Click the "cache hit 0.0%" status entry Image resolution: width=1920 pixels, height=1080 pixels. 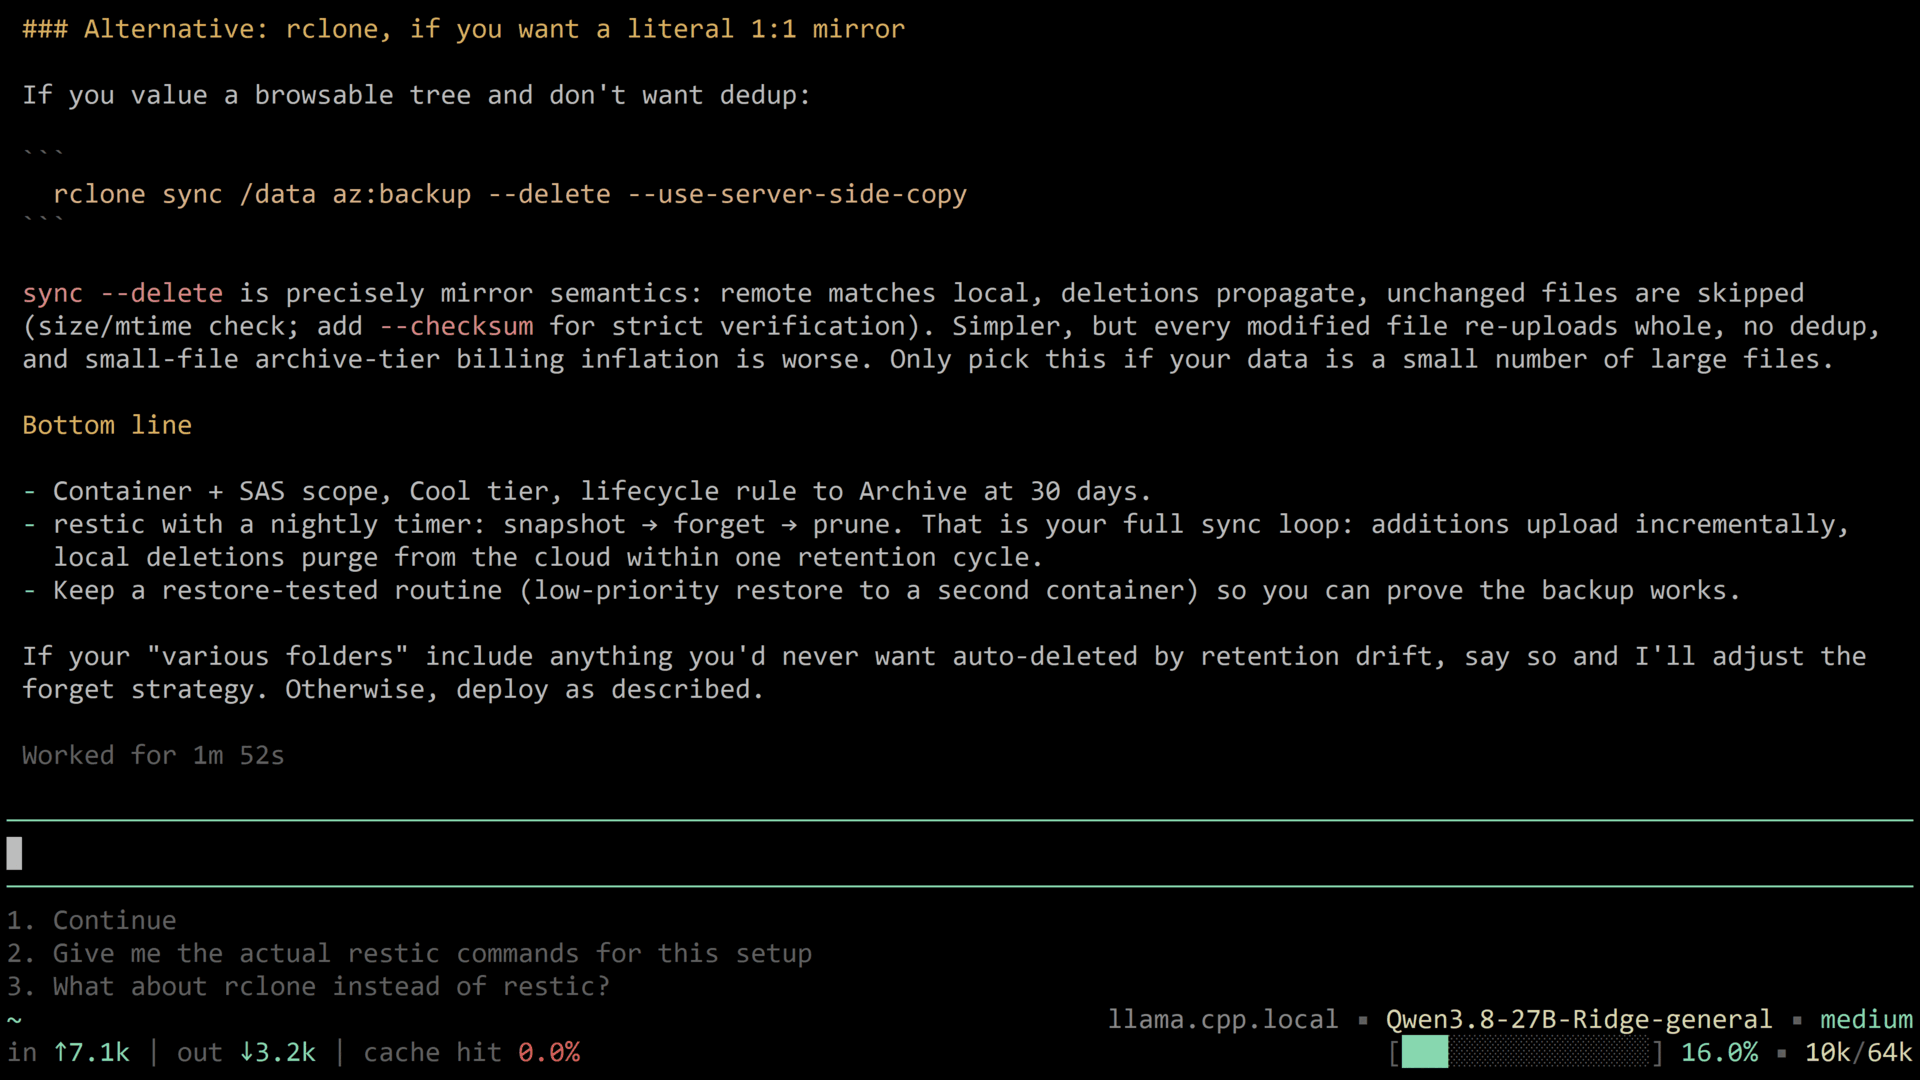[x=472, y=1052]
